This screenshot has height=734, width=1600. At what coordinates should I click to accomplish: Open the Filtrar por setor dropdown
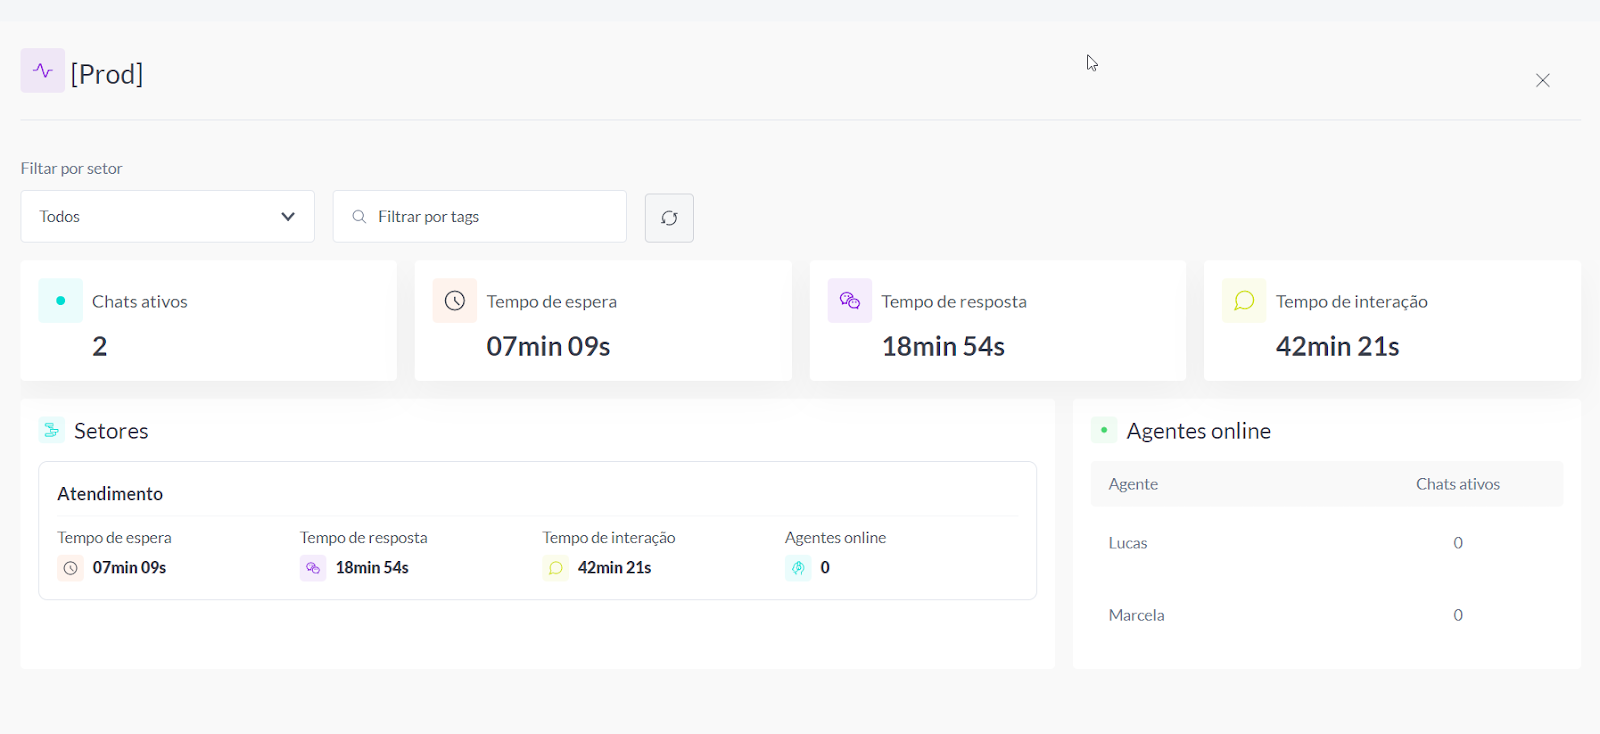[x=167, y=217]
